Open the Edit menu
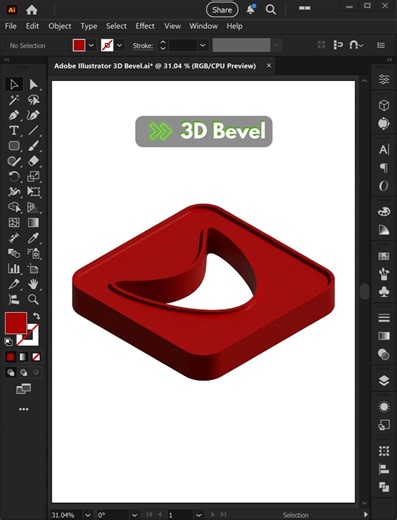 (x=32, y=26)
